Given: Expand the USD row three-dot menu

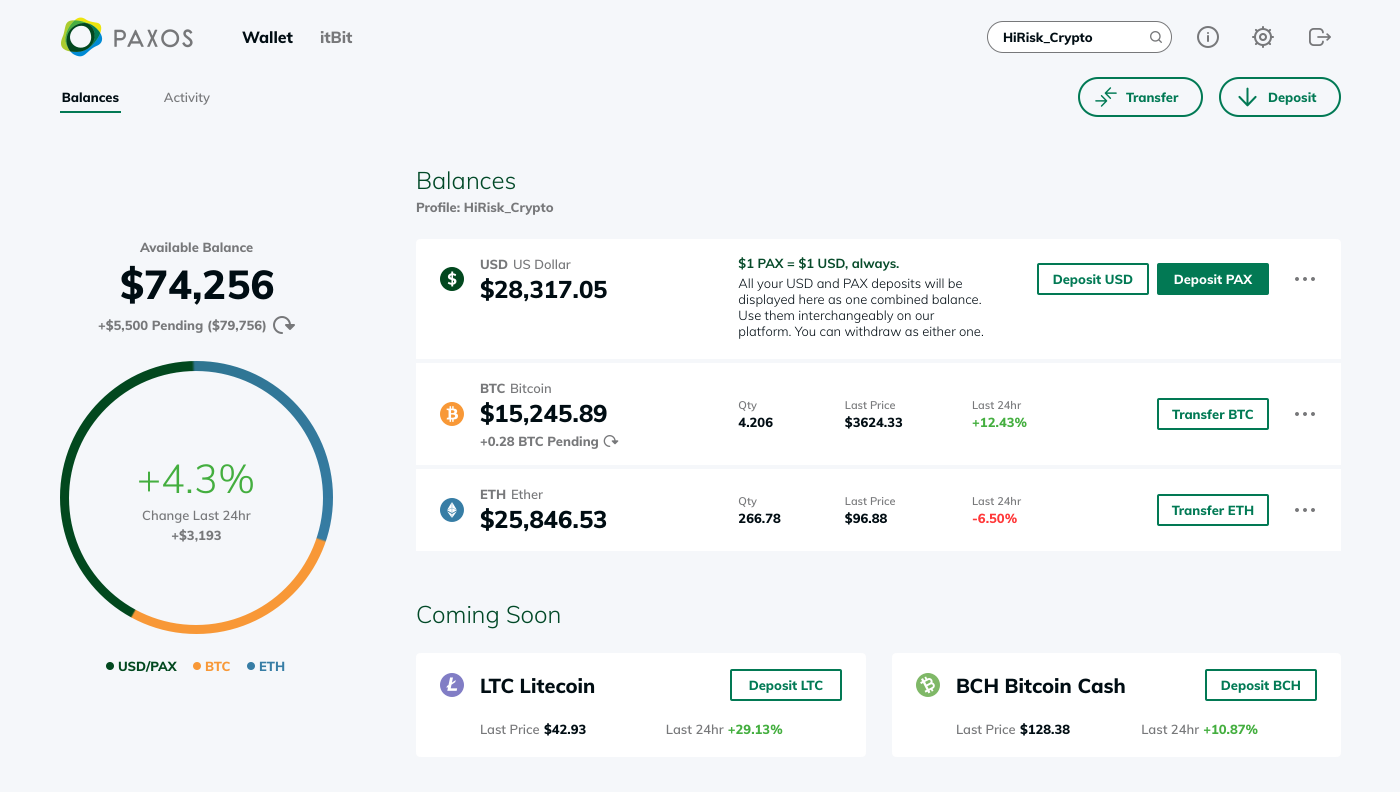Looking at the screenshot, I should [x=1305, y=279].
